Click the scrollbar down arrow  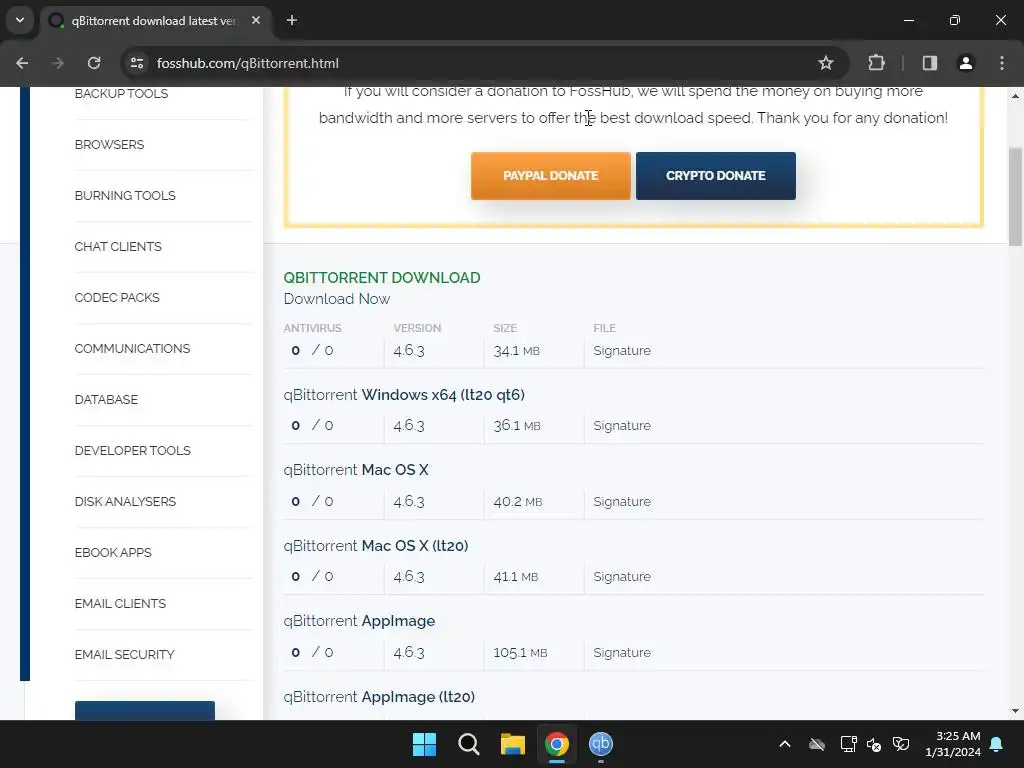coord(1015,711)
